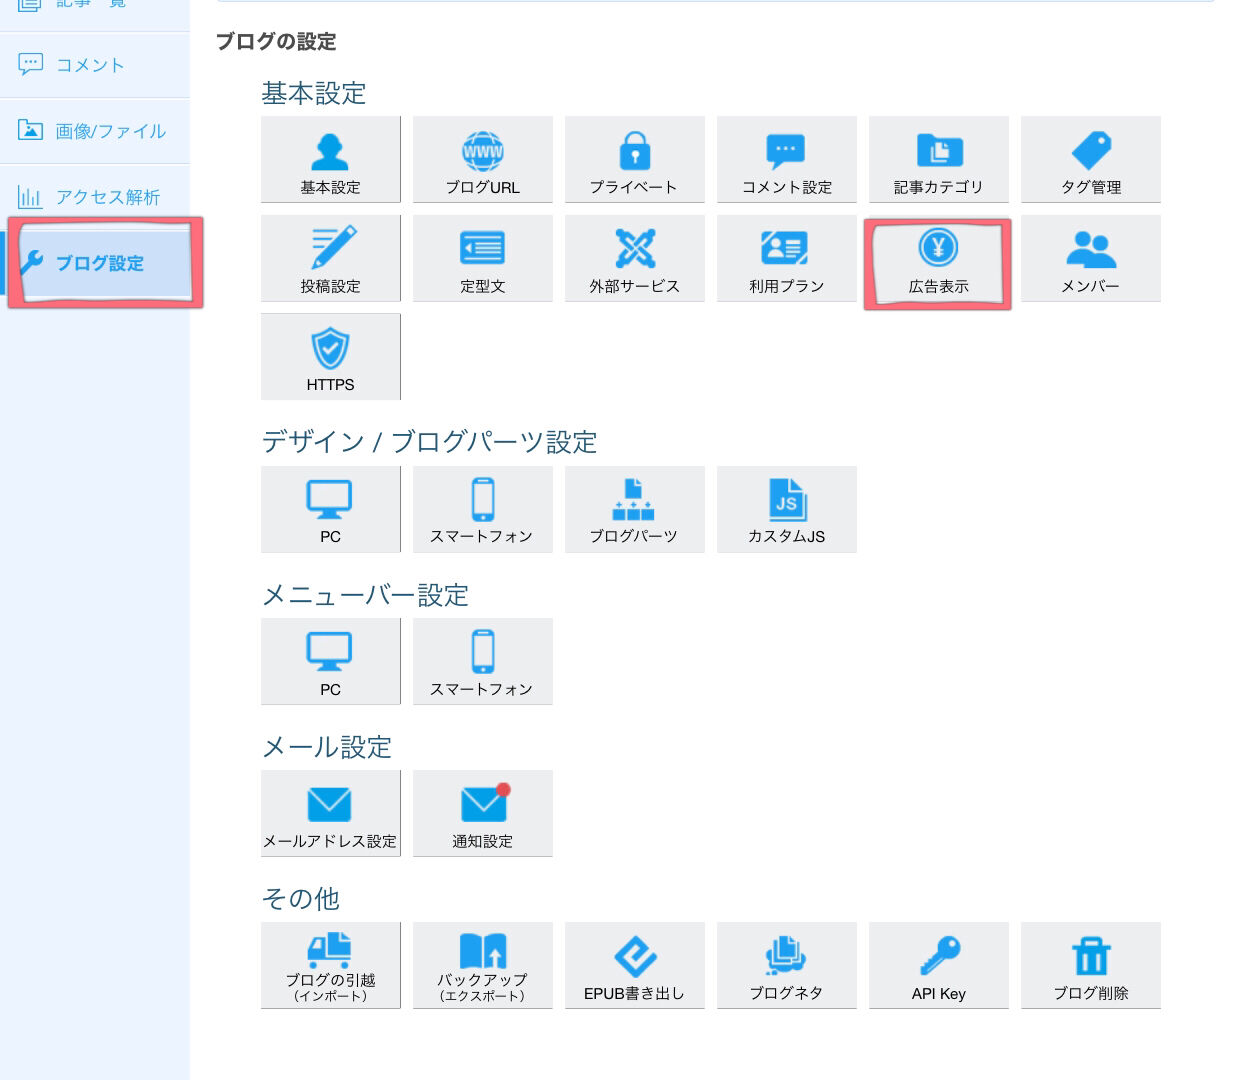This screenshot has height=1080, width=1242.
Task: Select コメント in the sidebar
Action: tap(95, 65)
